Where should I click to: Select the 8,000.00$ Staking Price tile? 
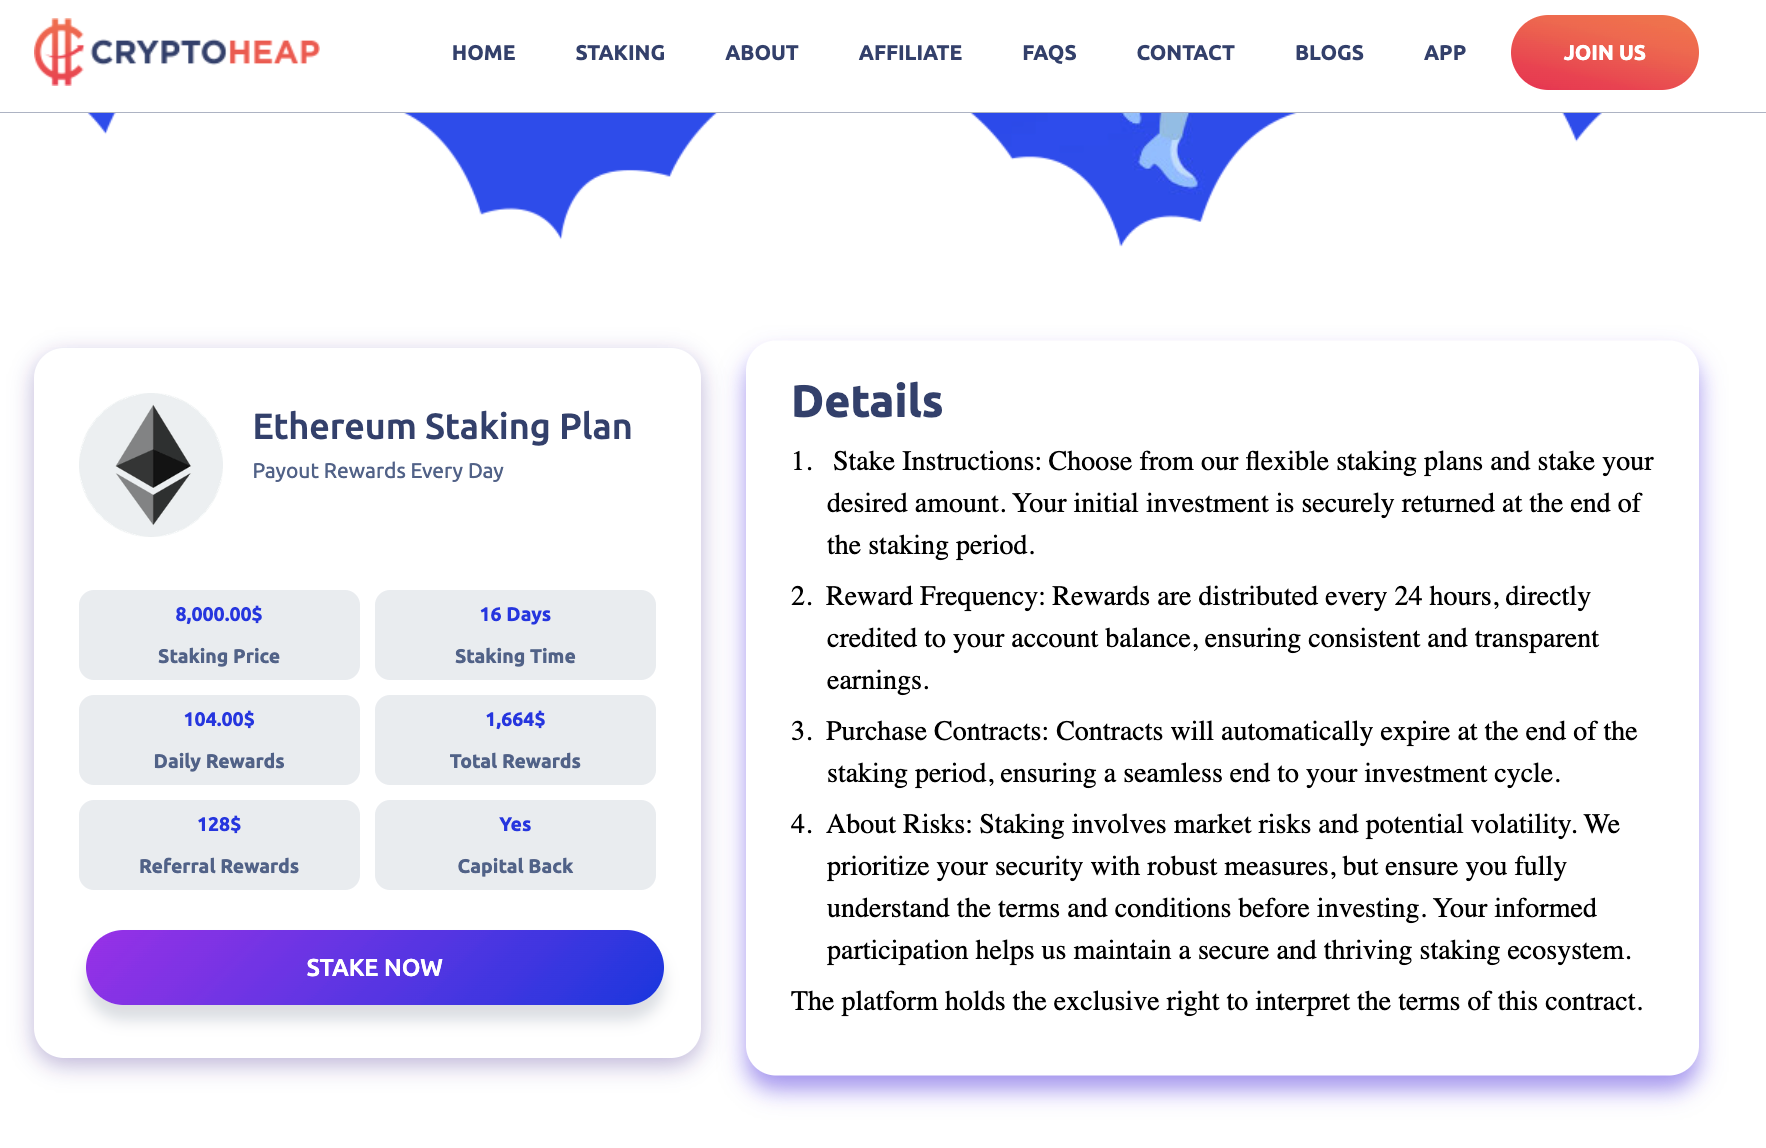click(219, 635)
